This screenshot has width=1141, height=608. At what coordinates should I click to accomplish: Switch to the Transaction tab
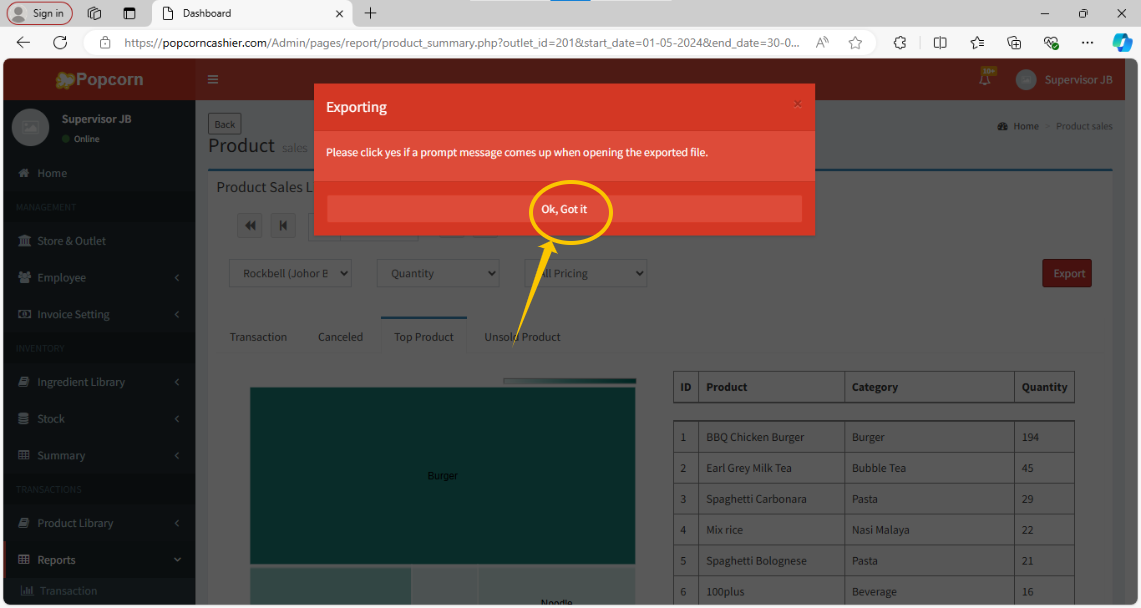point(258,337)
